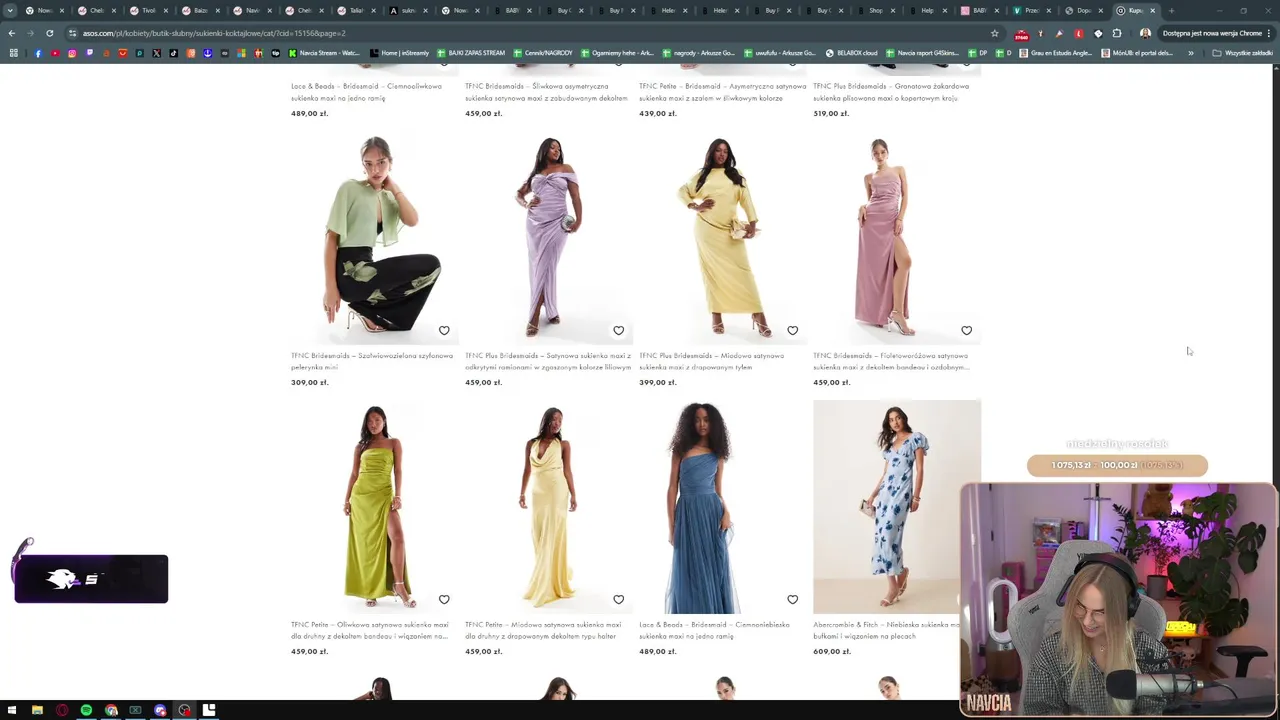
Task: Click the 399,00 zł price
Action: [658, 382]
